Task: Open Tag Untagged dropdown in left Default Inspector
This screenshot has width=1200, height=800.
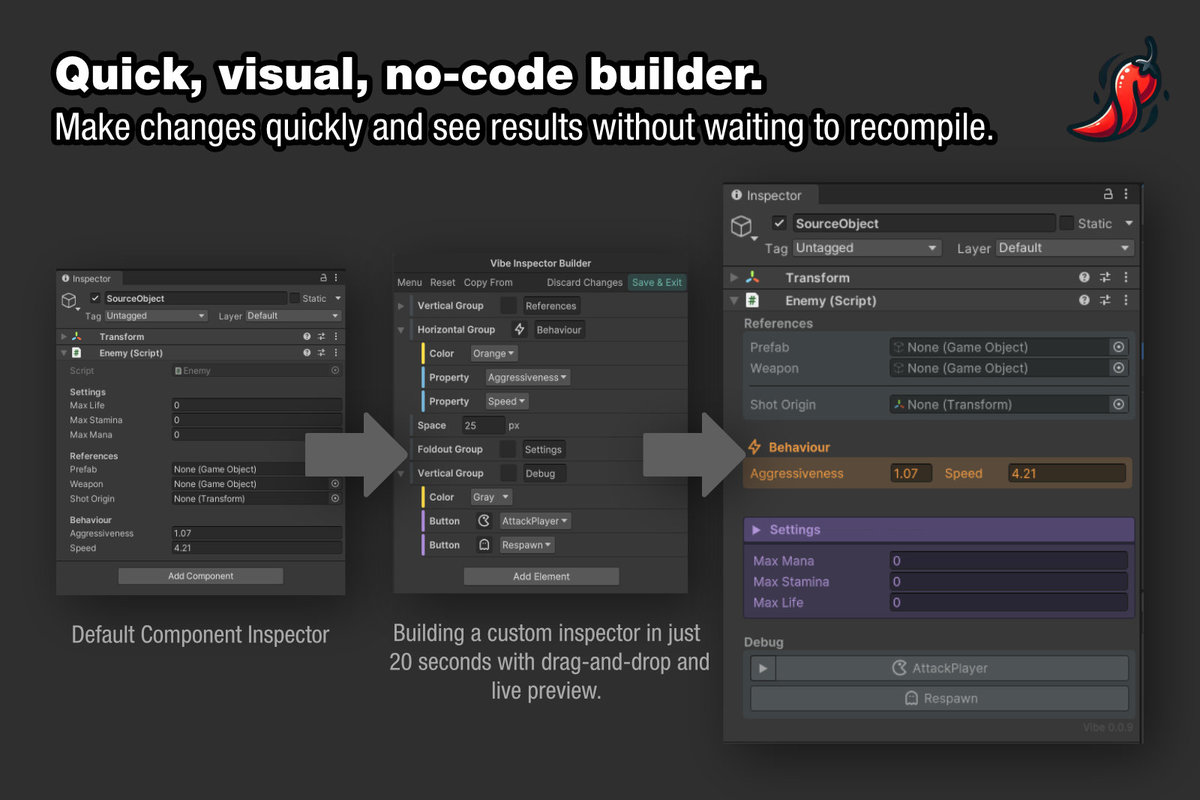Action: point(157,316)
